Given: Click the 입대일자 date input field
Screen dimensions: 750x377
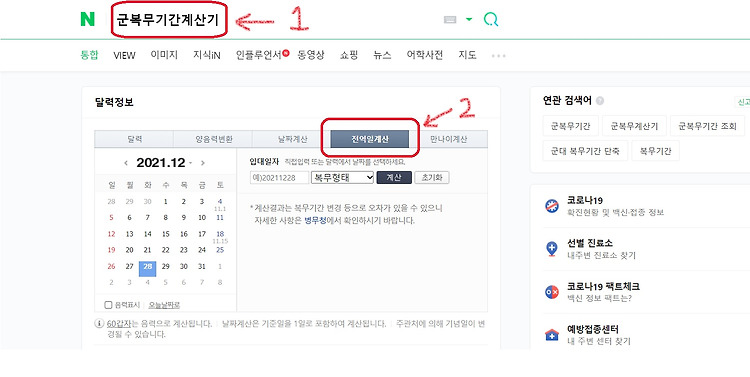Looking at the screenshot, I should (x=279, y=177).
